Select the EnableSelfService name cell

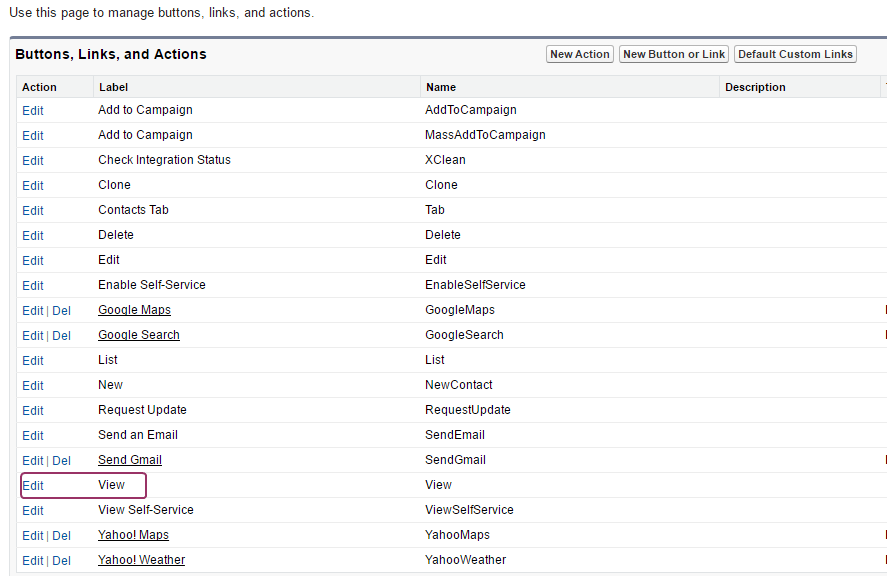(475, 285)
